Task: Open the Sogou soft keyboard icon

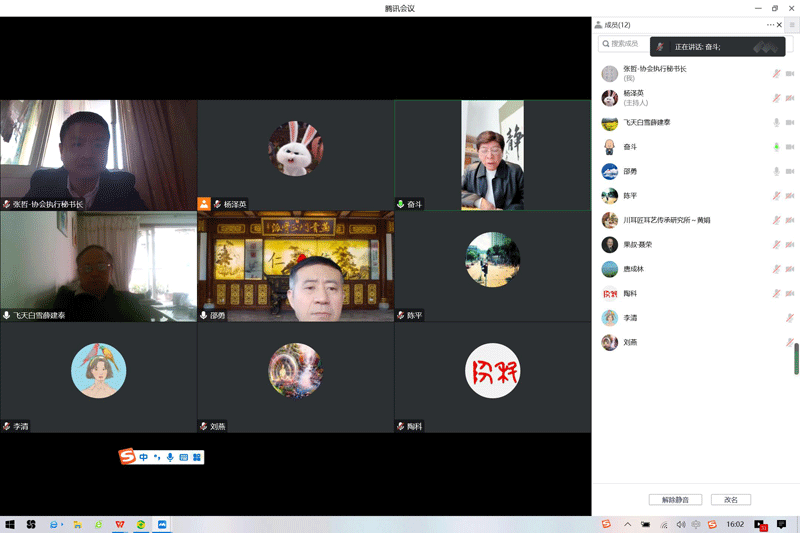Action: pyautogui.click(x=183, y=457)
